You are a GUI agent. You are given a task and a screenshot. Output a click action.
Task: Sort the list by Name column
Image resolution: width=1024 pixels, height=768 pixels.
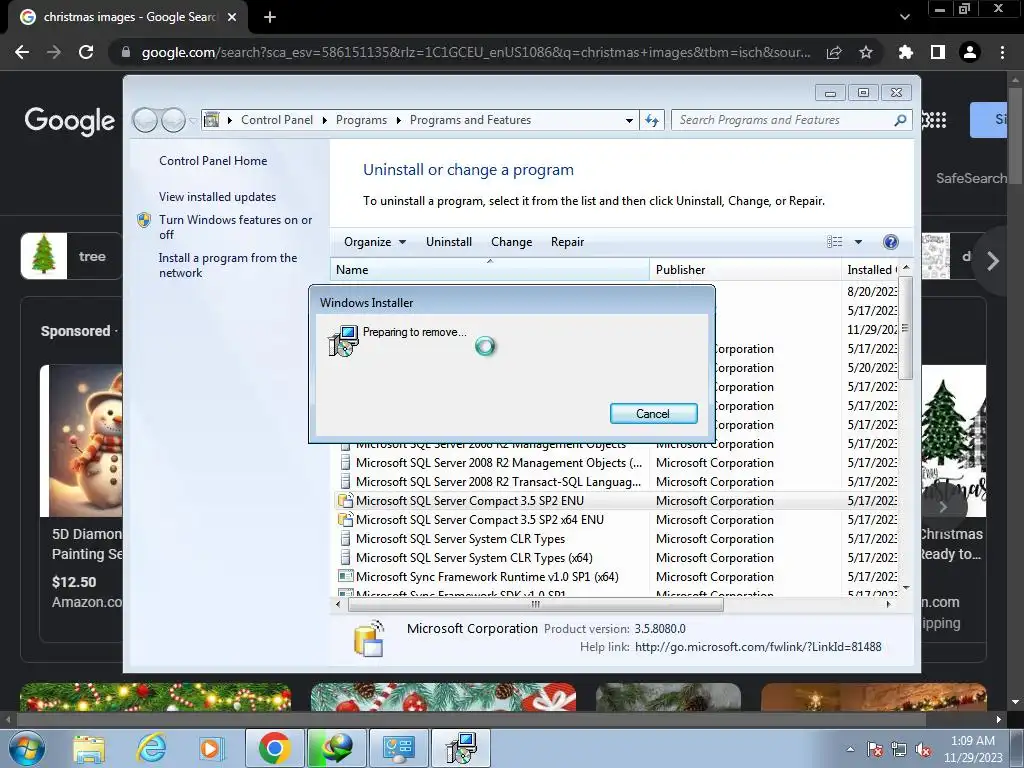tap(490, 270)
